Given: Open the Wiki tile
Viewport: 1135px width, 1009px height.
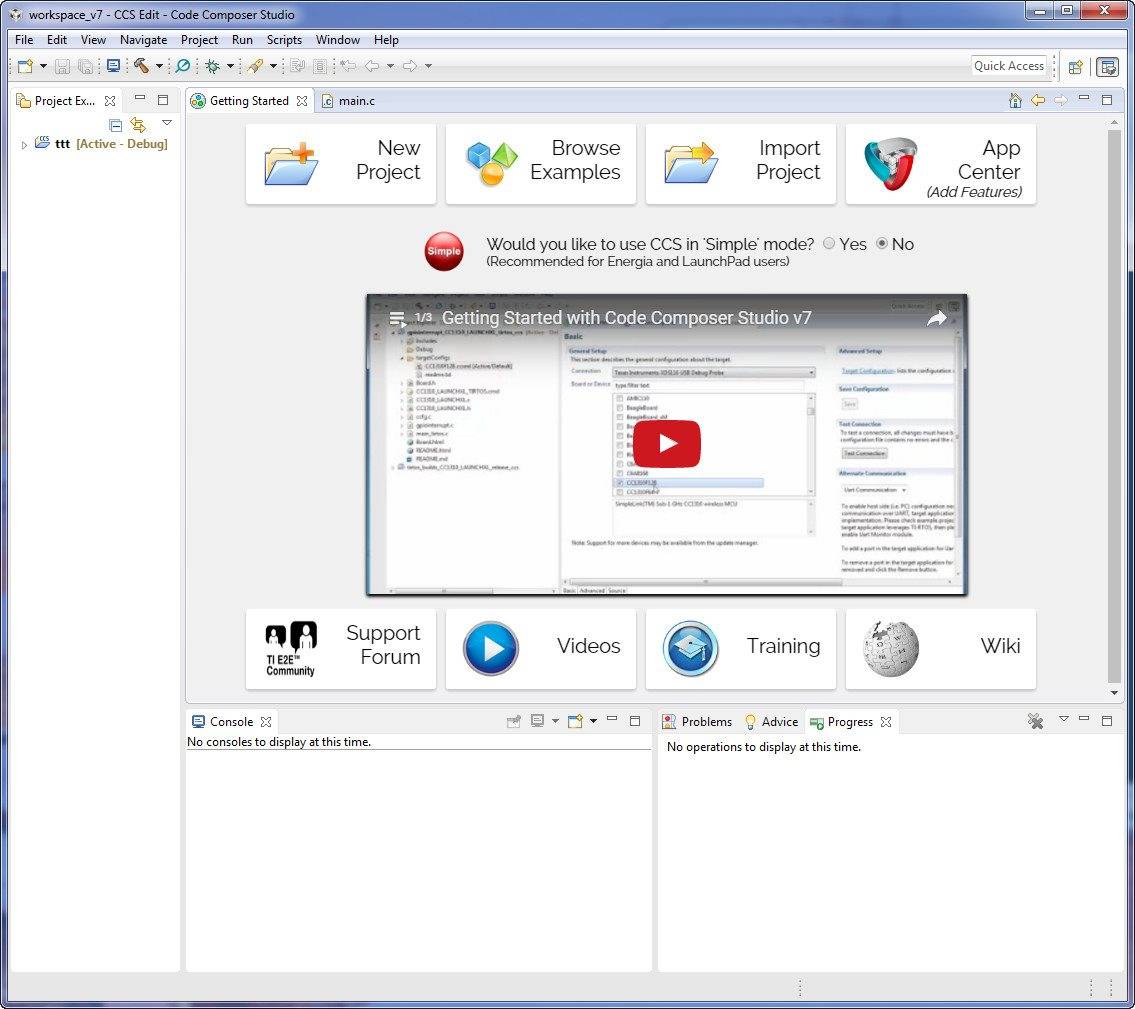Looking at the screenshot, I should 940,649.
